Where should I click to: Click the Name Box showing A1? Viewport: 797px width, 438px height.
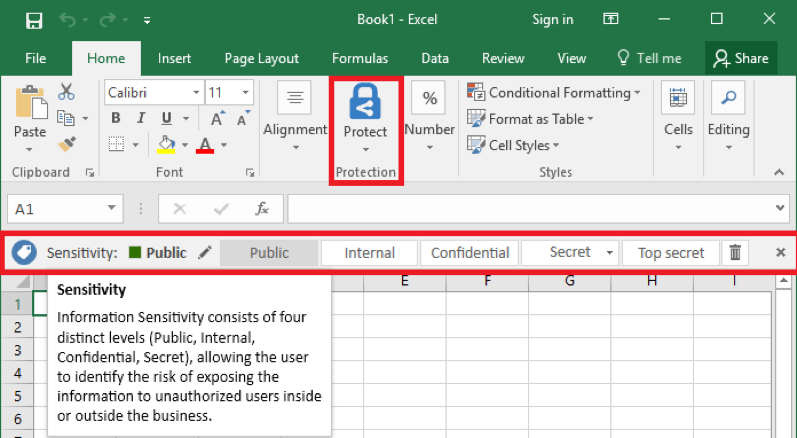(x=55, y=209)
